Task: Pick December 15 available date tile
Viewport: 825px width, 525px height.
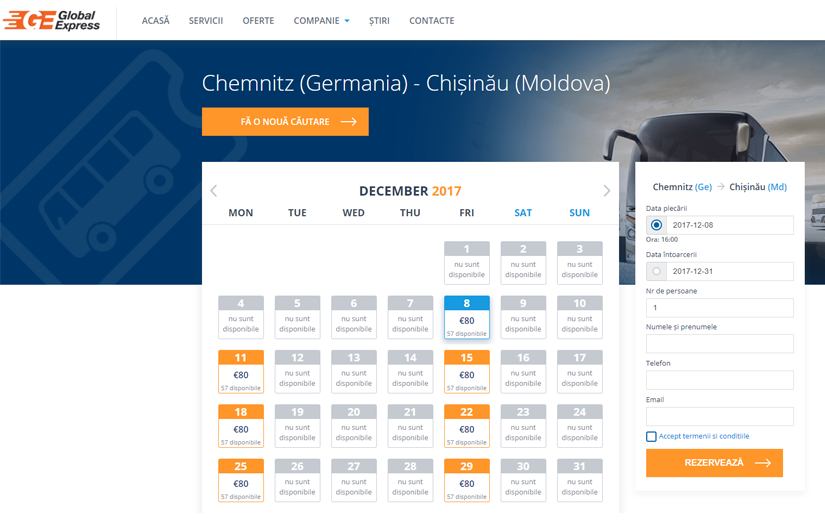Action: pos(467,370)
